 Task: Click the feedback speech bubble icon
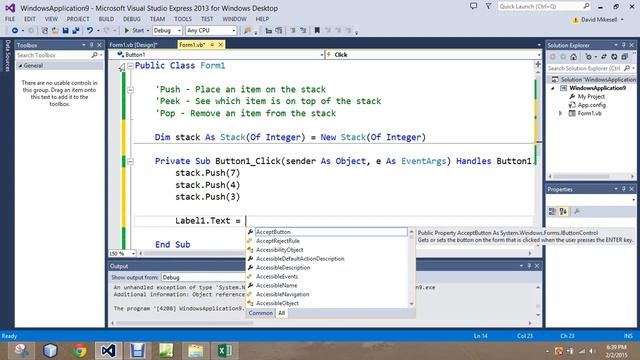click(473, 6)
